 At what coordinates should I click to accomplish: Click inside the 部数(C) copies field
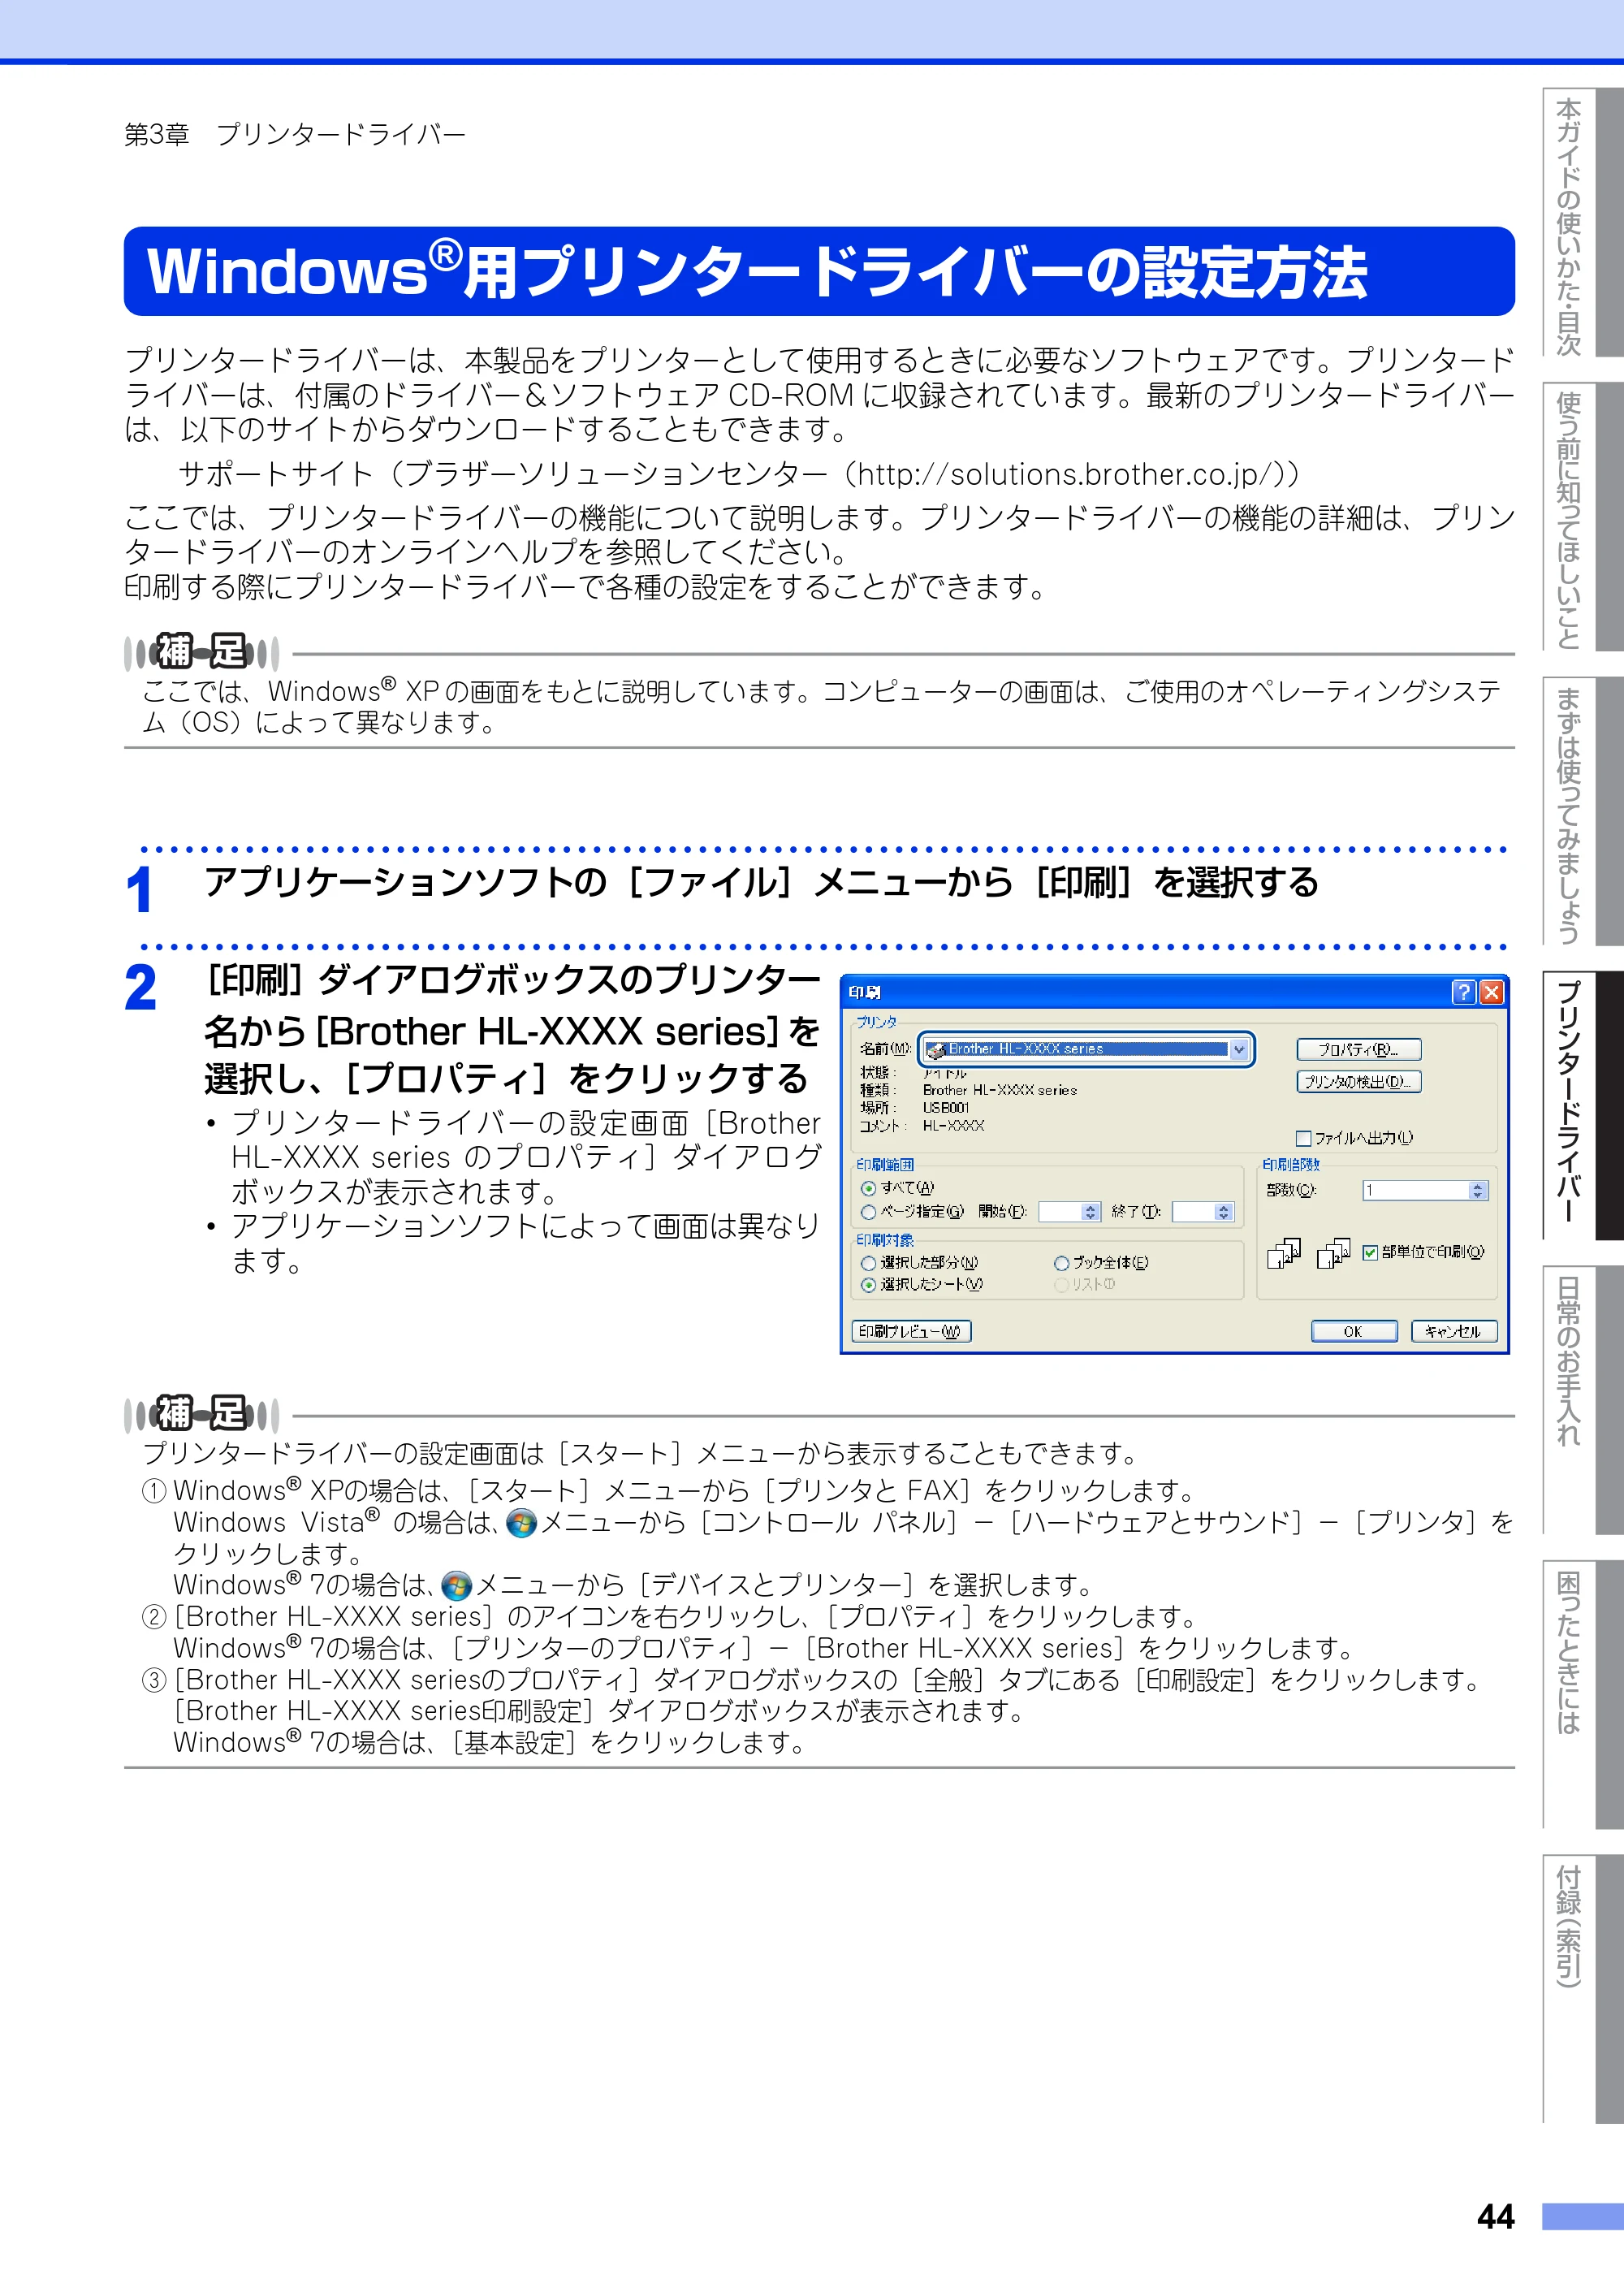1415,1190
